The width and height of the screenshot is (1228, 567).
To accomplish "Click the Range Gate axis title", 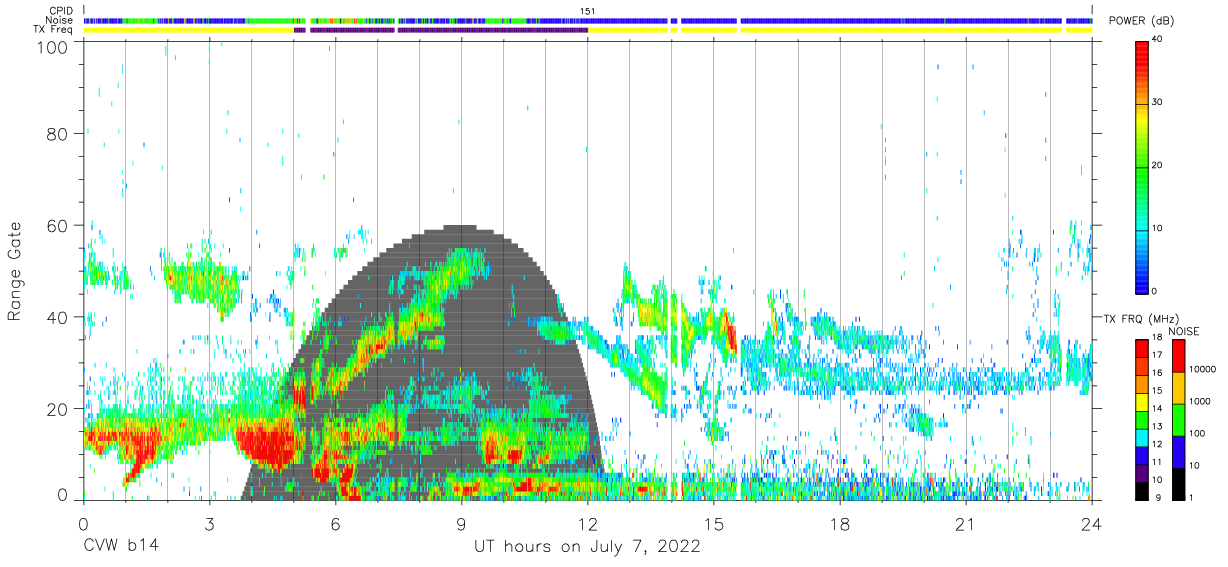I will (x=15, y=272).
